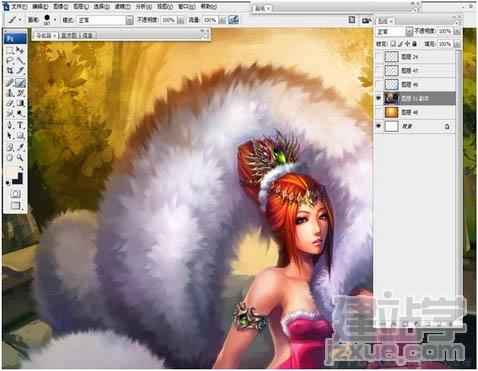Select the Path Selection tool
The width and height of the screenshot is (478, 371).
(x=10, y=136)
